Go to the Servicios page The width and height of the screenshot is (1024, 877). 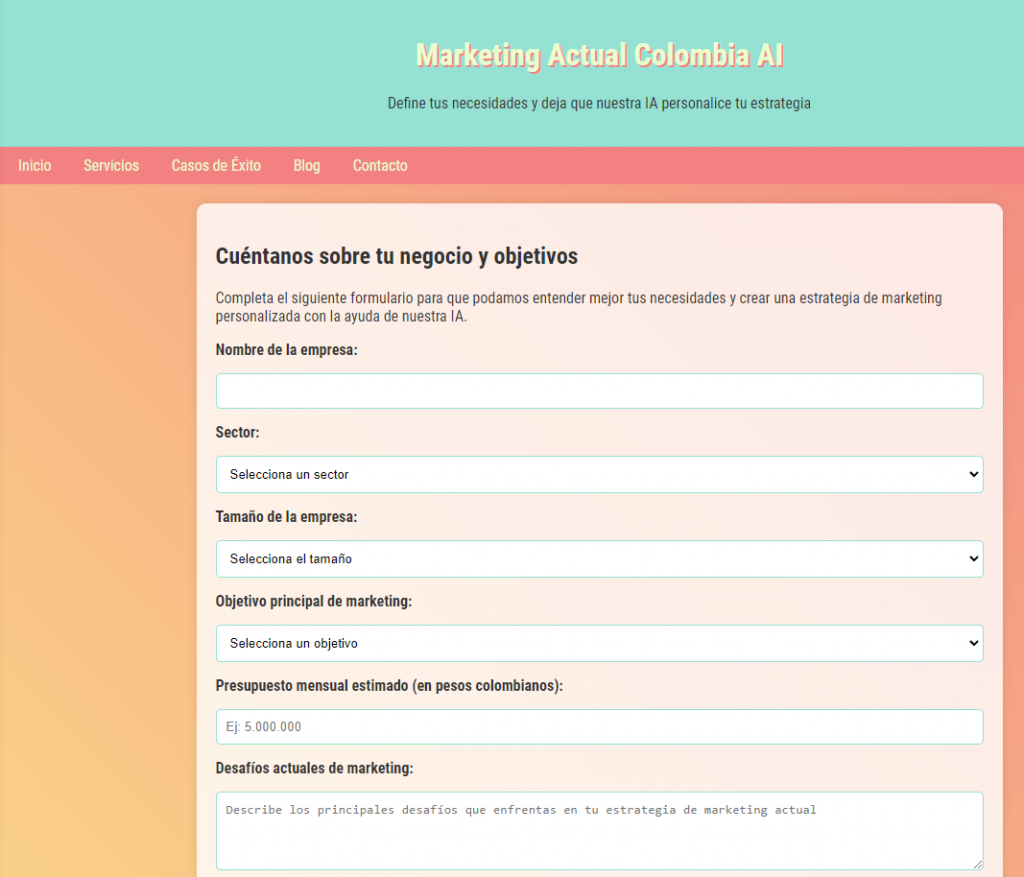click(111, 165)
